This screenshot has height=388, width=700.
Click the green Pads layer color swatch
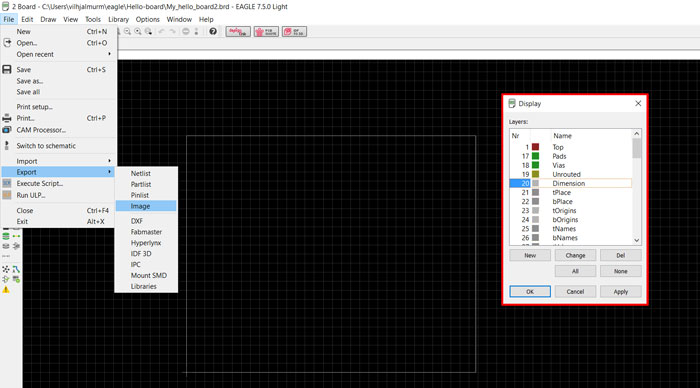[x=535, y=156]
